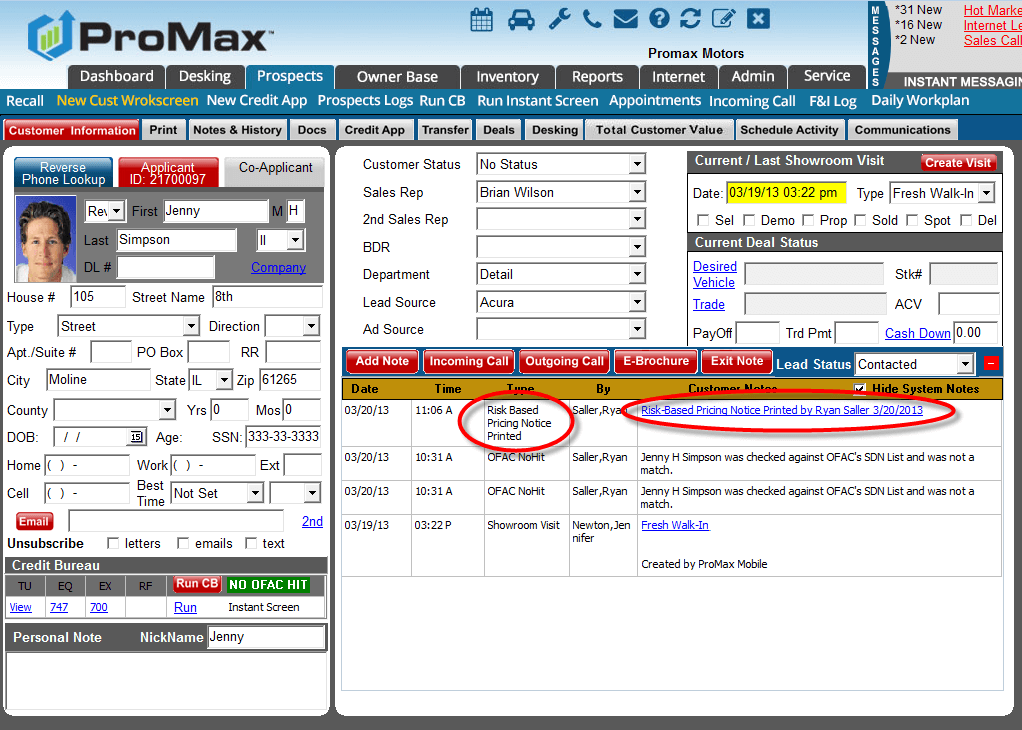The image size is (1022, 730).
Task: Open the envelope mail icon
Action: pyautogui.click(x=626, y=19)
